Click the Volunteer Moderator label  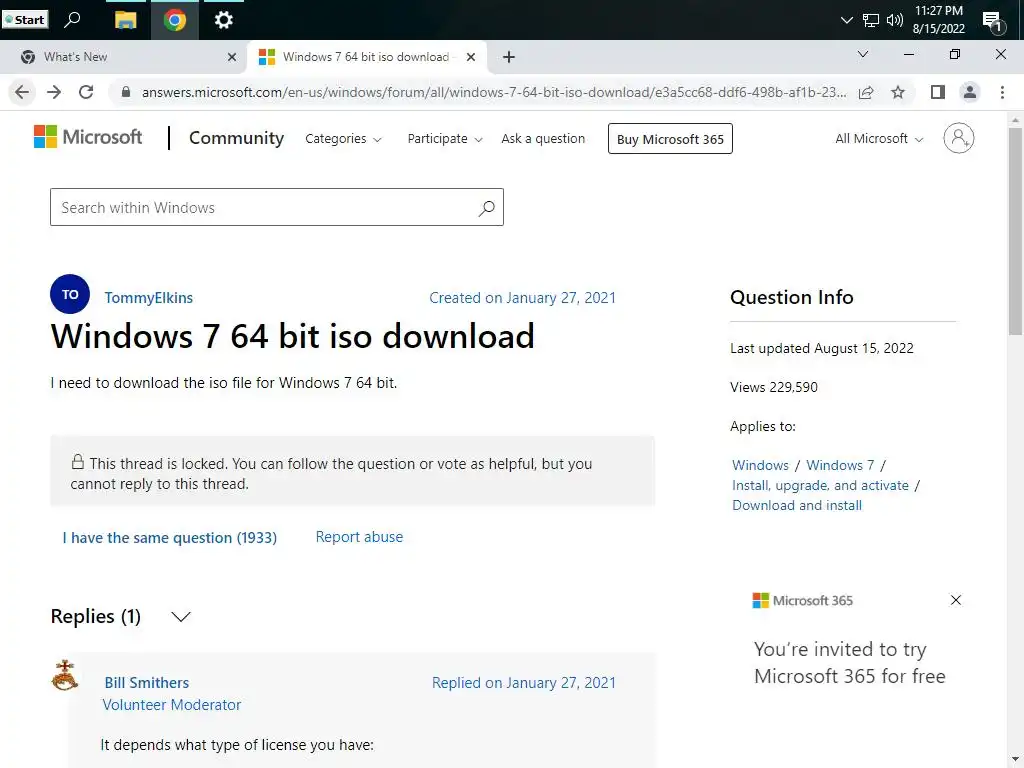(x=172, y=705)
